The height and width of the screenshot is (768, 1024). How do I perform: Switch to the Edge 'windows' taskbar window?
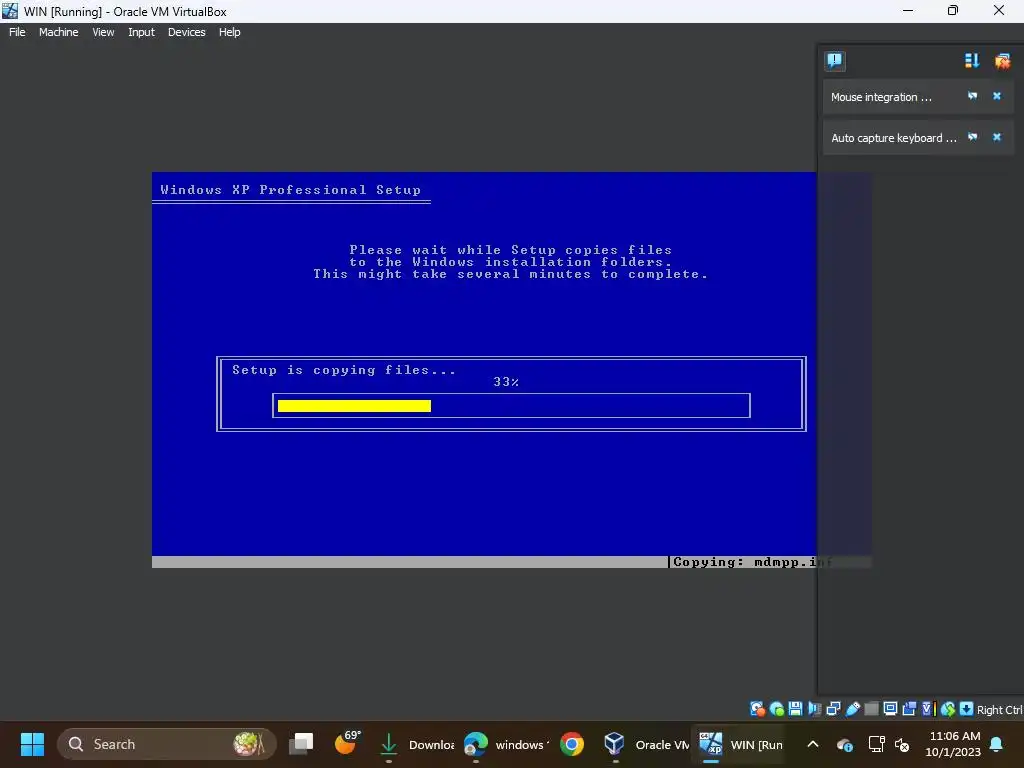point(505,744)
